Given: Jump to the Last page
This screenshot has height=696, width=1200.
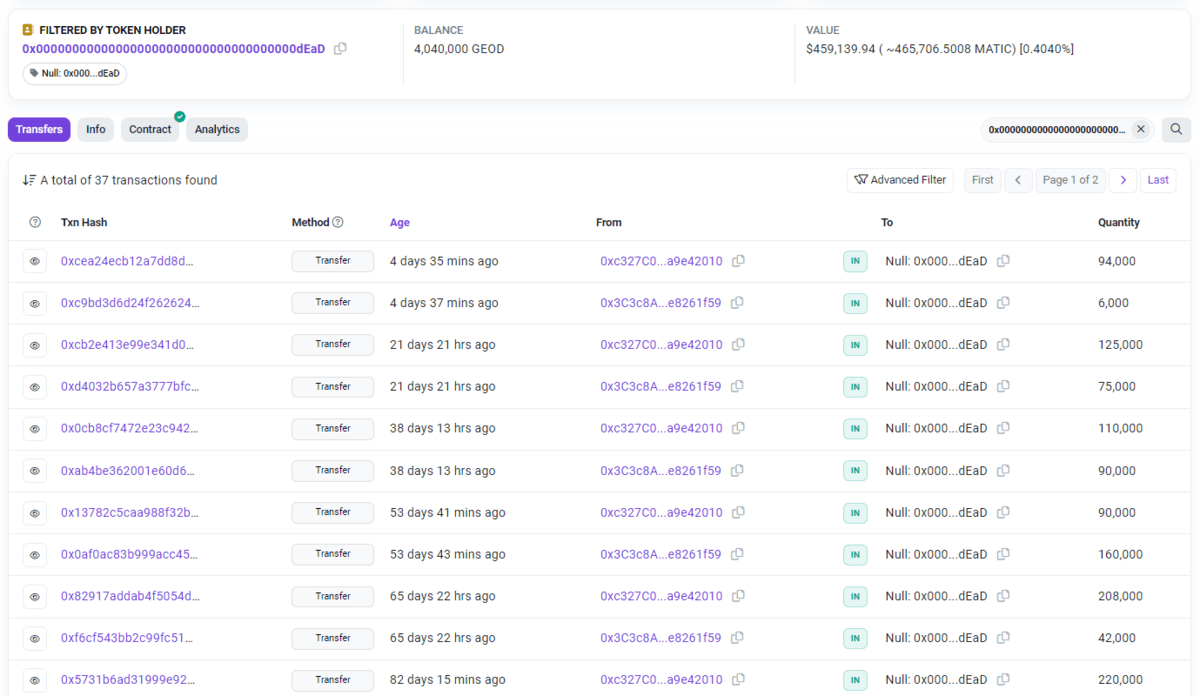Looking at the screenshot, I should coord(1158,180).
